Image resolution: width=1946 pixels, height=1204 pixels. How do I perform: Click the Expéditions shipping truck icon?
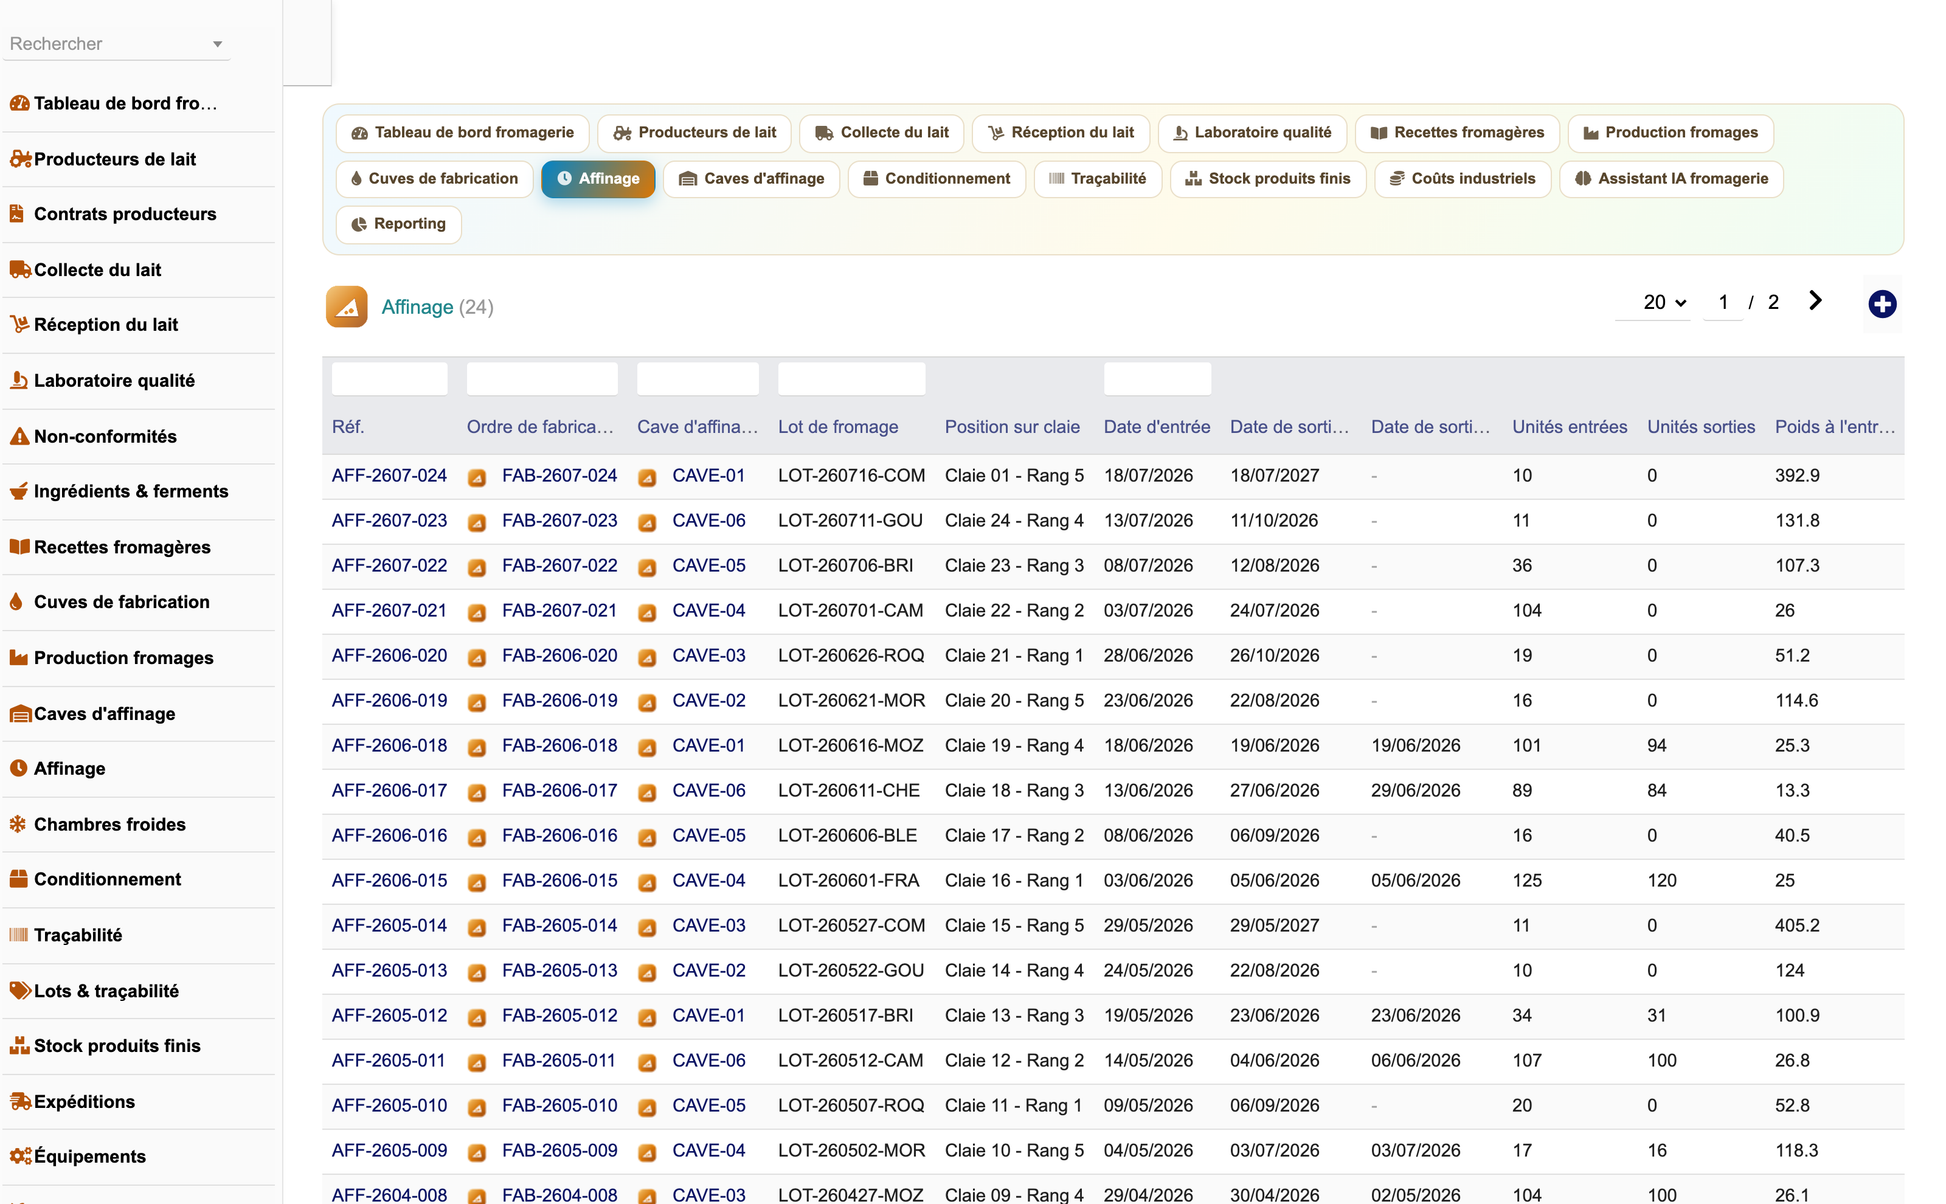[19, 1102]
